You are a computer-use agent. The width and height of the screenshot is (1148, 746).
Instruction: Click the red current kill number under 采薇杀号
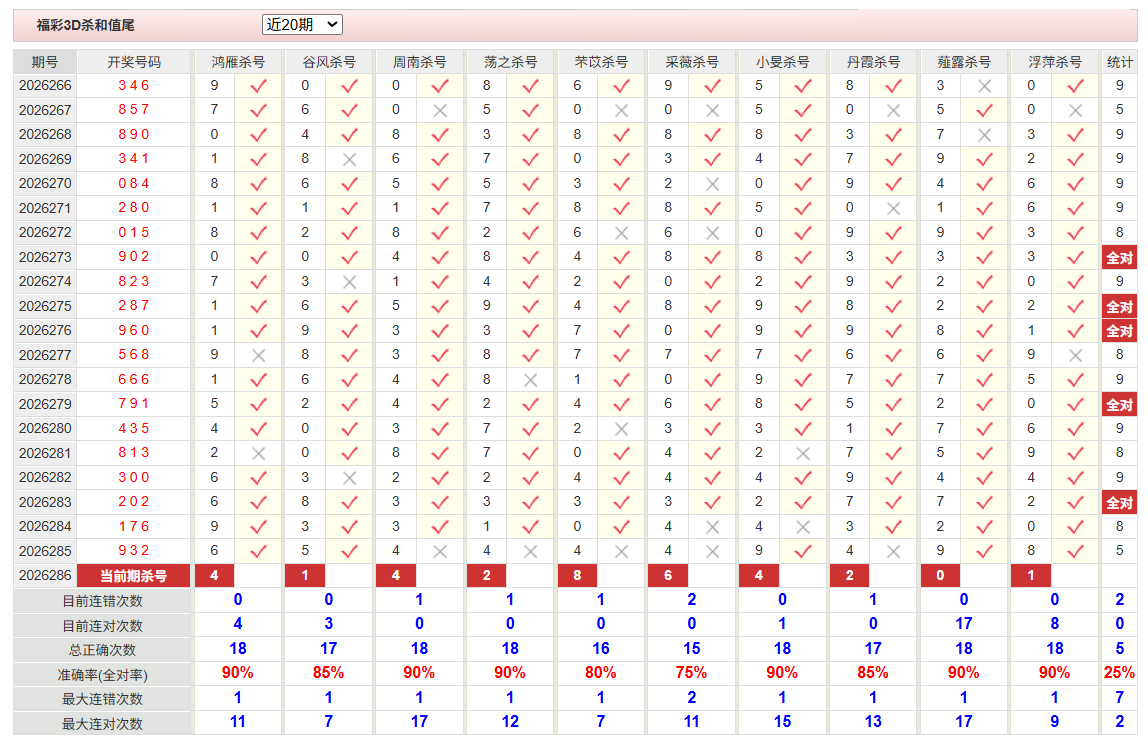668,576
